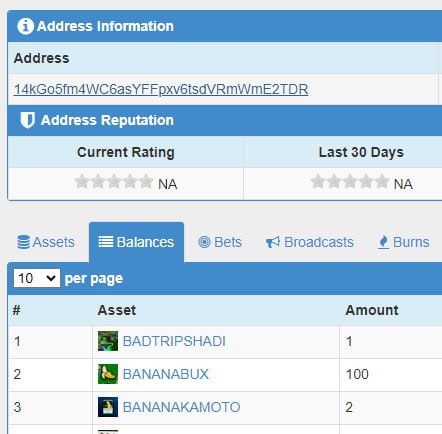Open the 14kGo5fm4WC6asYFFpxv6tsdVRmWmE2TDR address link
The image size is (442, 434).
point(161,89)
